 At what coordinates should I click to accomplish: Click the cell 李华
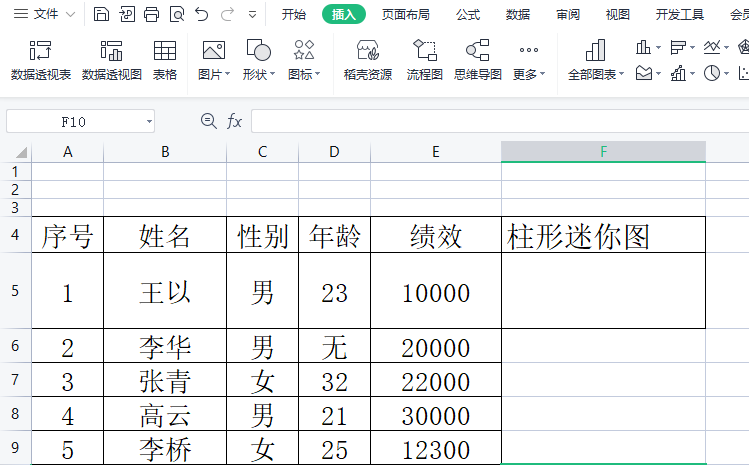(165, 346)
